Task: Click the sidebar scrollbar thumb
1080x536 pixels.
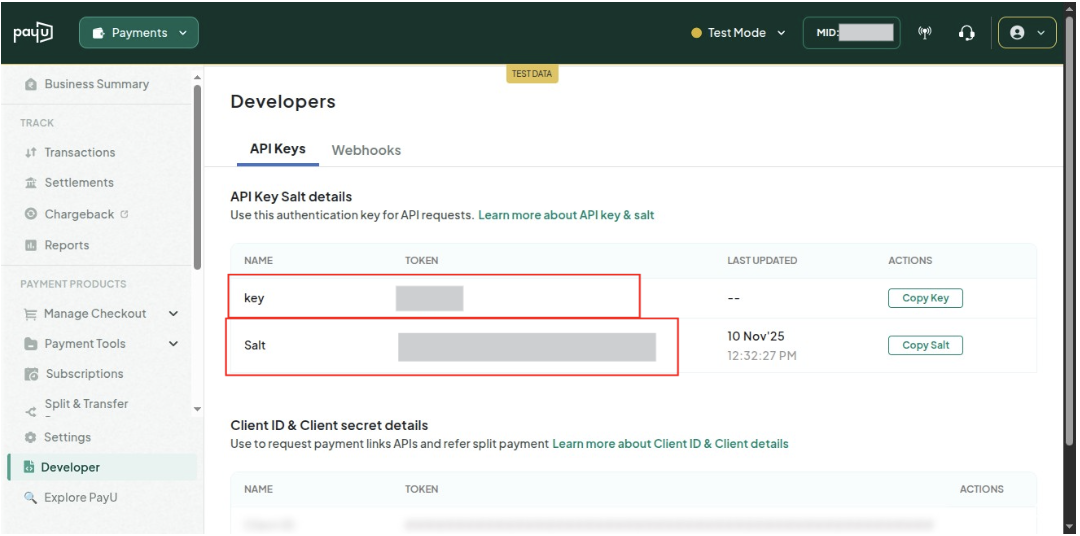Action: pos(198,176)
